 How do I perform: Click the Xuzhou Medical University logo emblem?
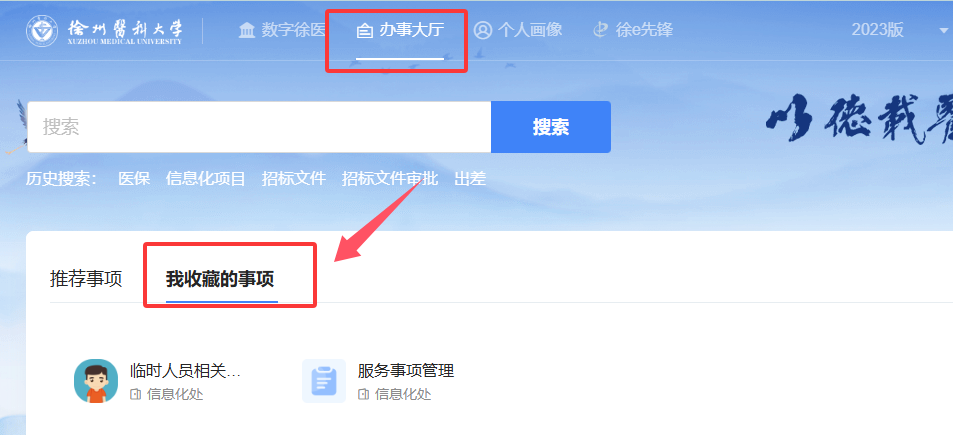[x=42, y=30]
